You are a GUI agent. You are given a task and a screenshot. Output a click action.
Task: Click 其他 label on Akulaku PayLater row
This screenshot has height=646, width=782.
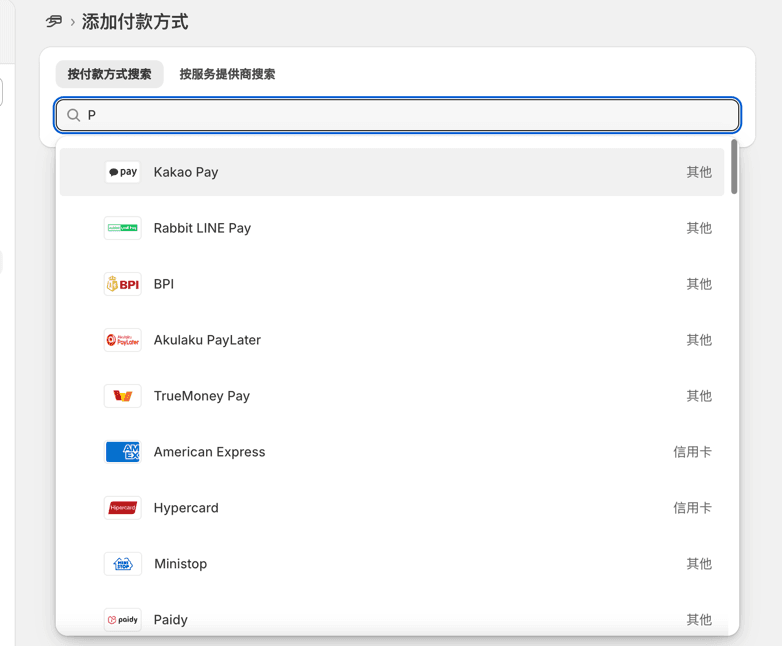coord(699,340)
